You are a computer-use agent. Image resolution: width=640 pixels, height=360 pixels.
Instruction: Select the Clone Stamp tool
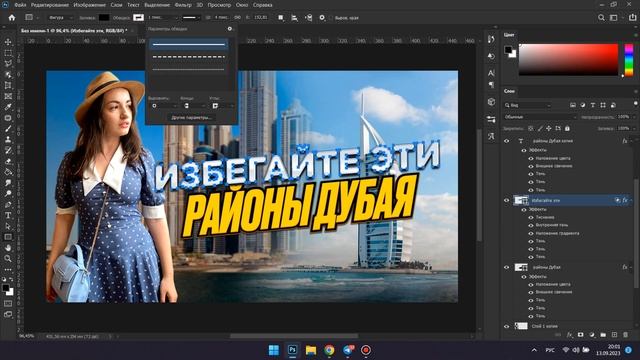click(8, 139)
